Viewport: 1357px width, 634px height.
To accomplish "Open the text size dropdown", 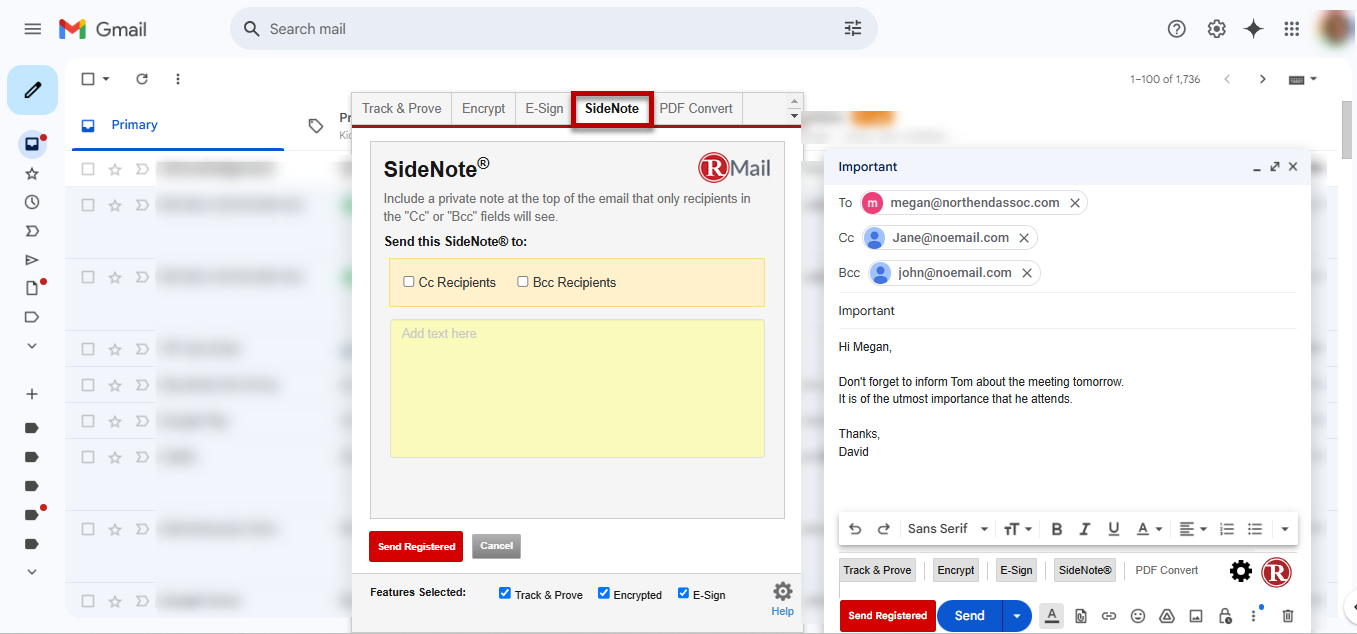I will pos(1018,529).
